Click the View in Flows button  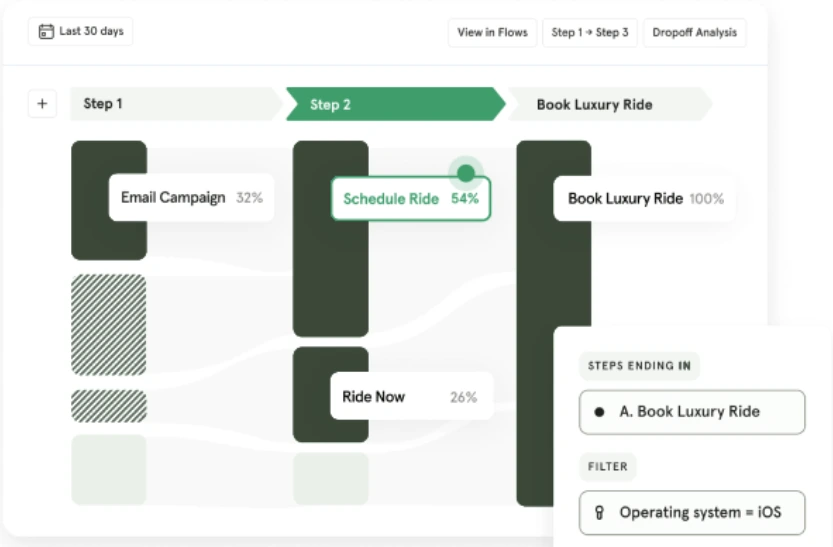click(x=492, y=33)
